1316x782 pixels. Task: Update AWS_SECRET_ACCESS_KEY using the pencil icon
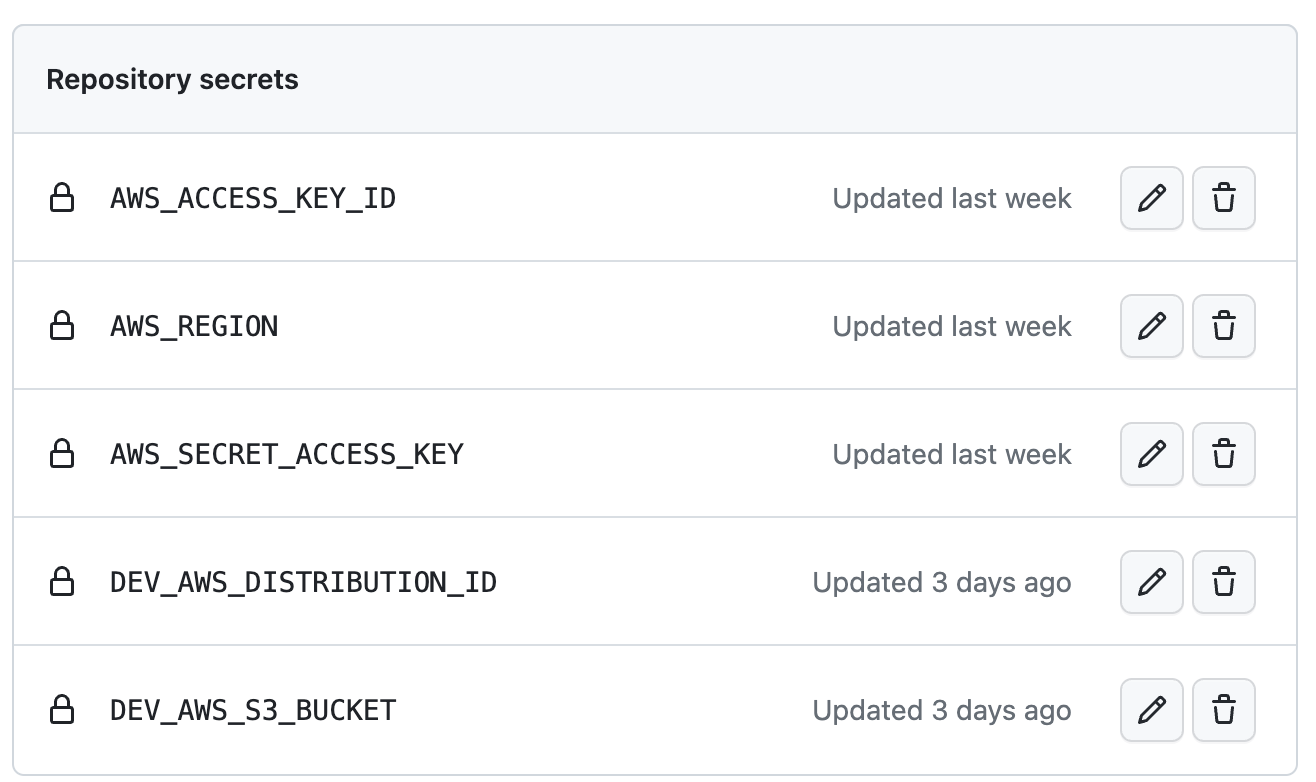(1152, 454)
